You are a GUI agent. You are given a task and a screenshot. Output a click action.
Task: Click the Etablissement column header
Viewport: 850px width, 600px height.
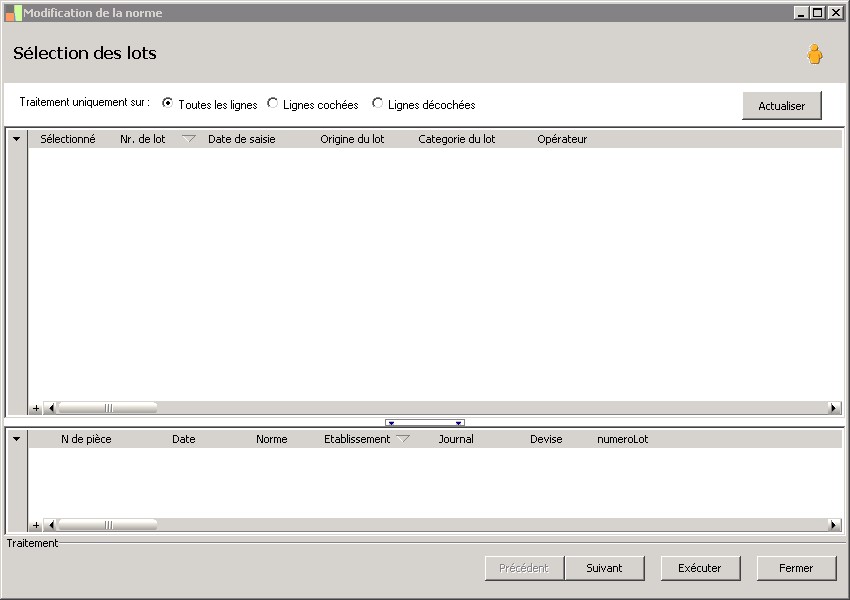(x=357, y=439)
